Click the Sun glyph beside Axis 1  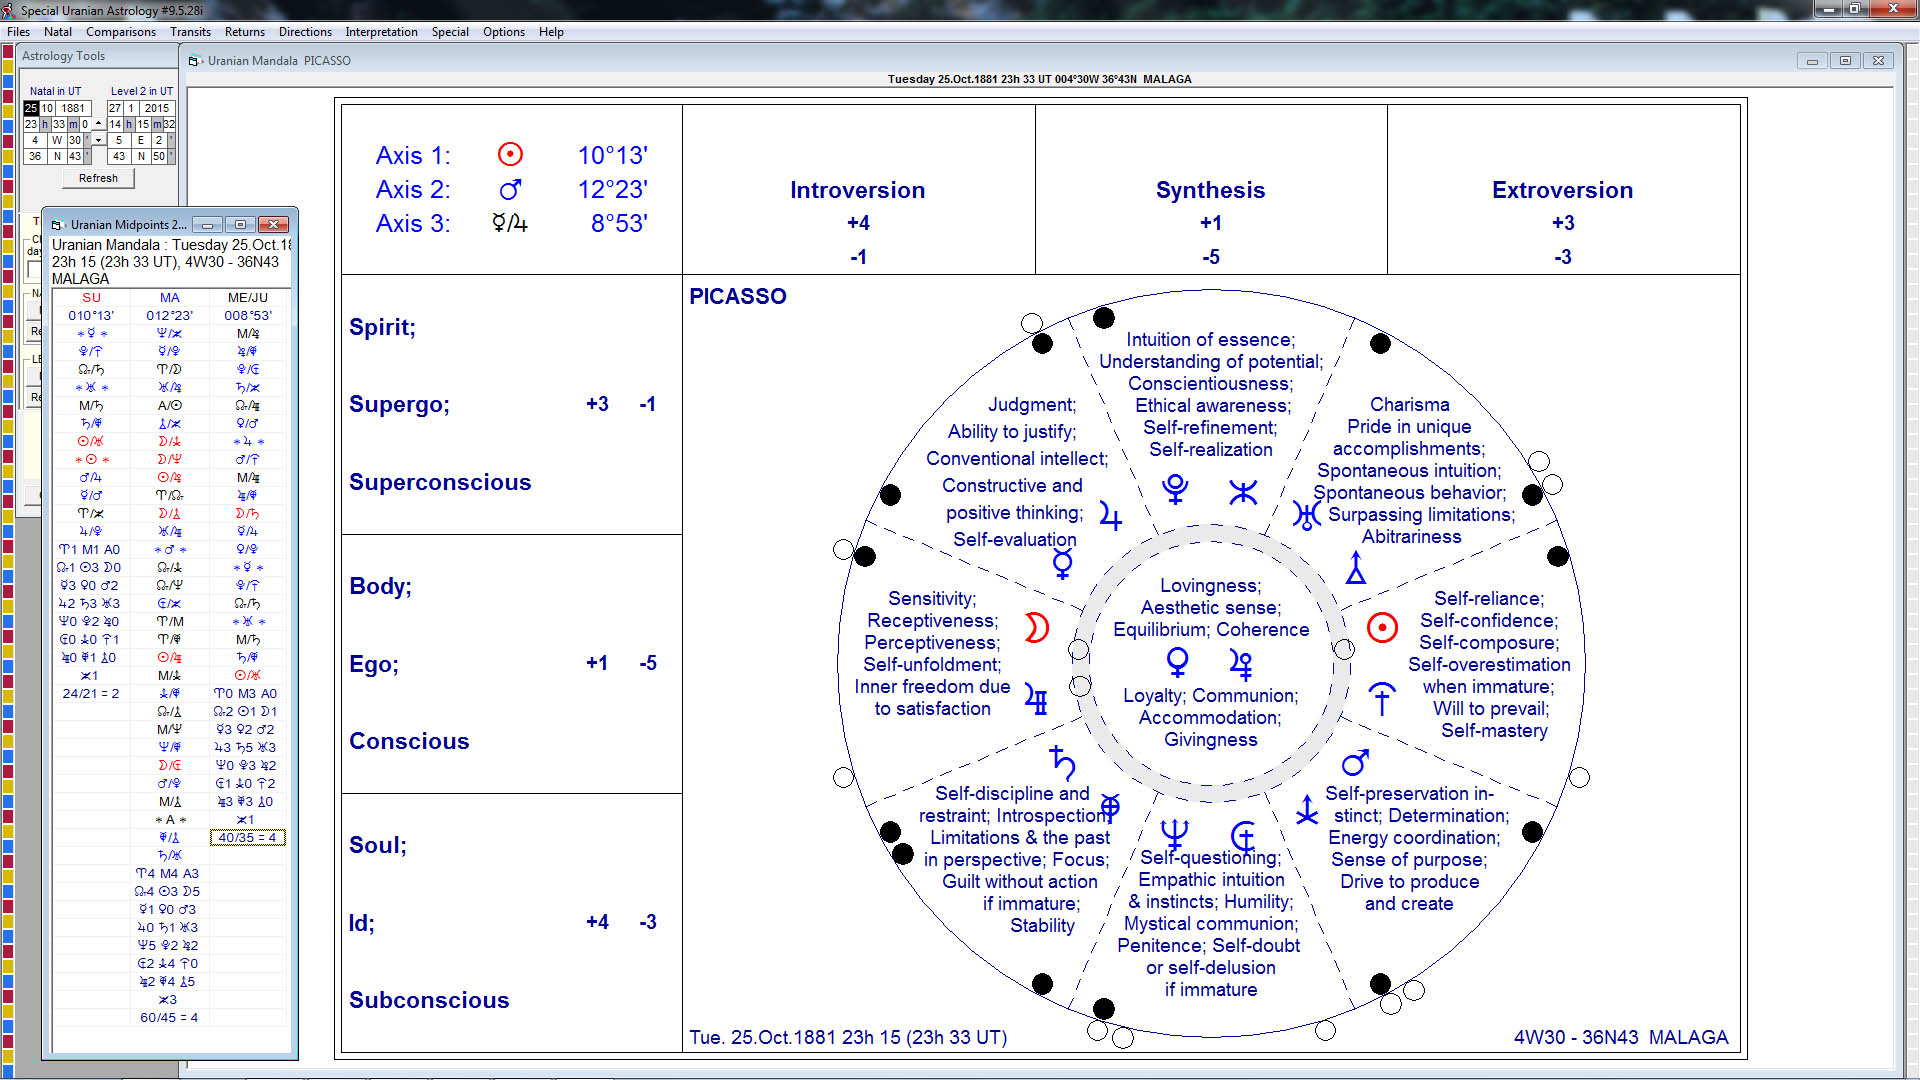510,155
